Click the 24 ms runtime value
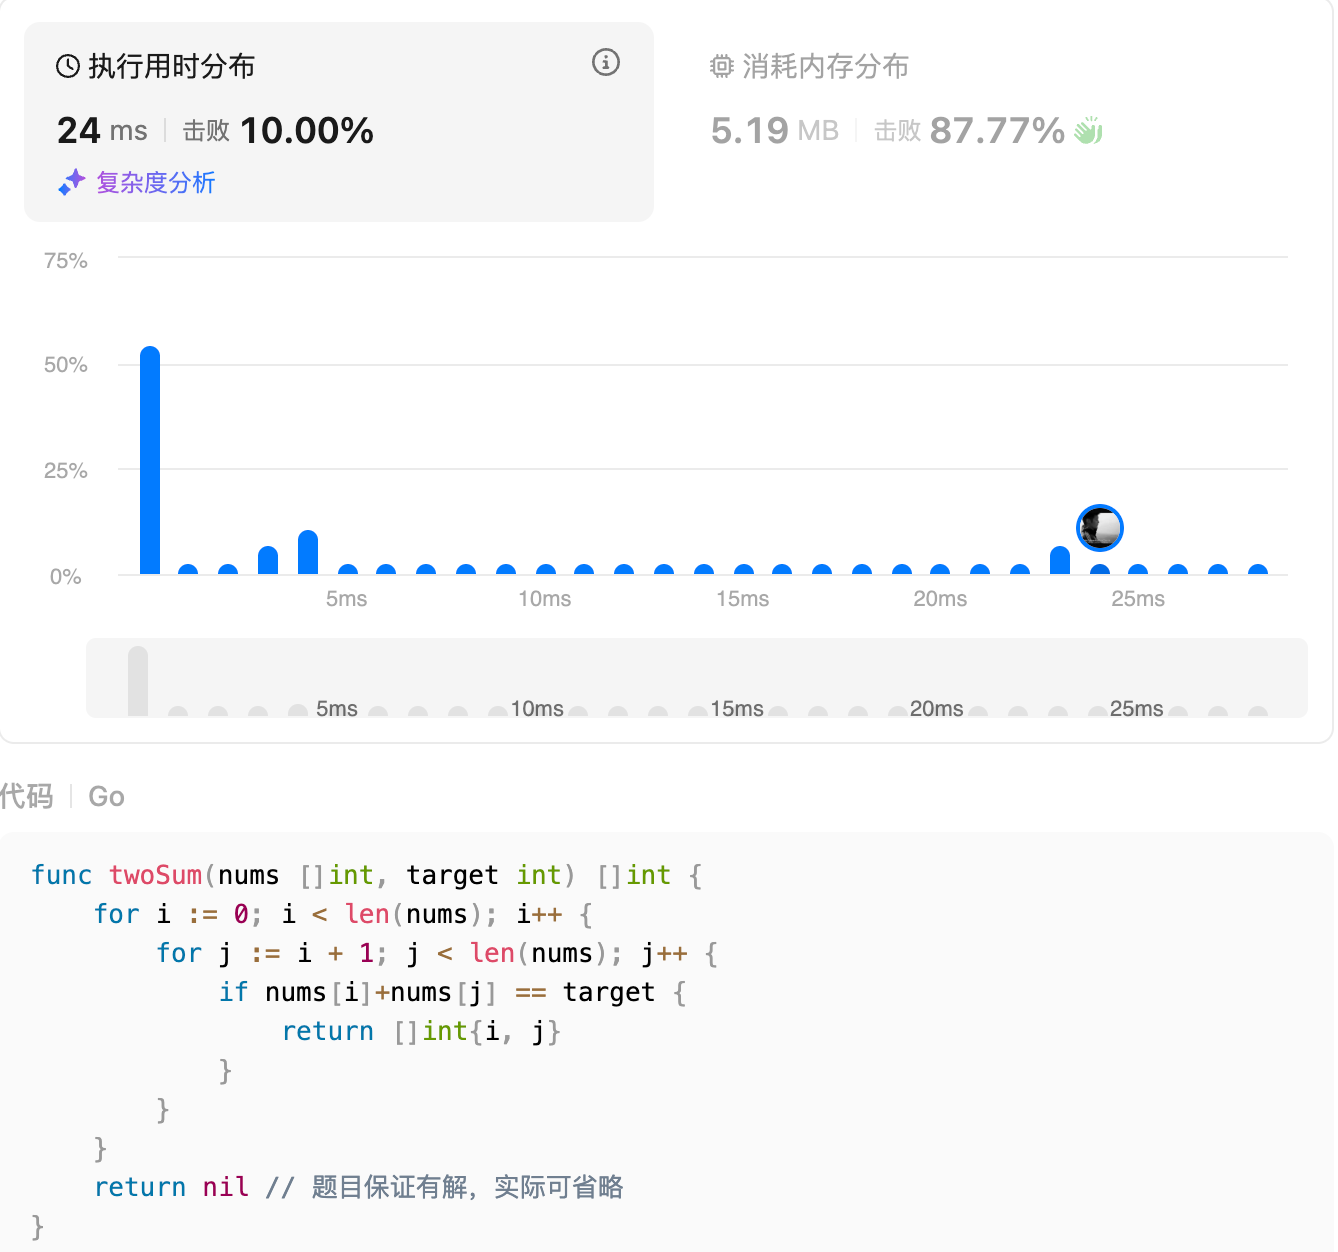Screen dimensions: 1338x1252 [x=102, y=130]
